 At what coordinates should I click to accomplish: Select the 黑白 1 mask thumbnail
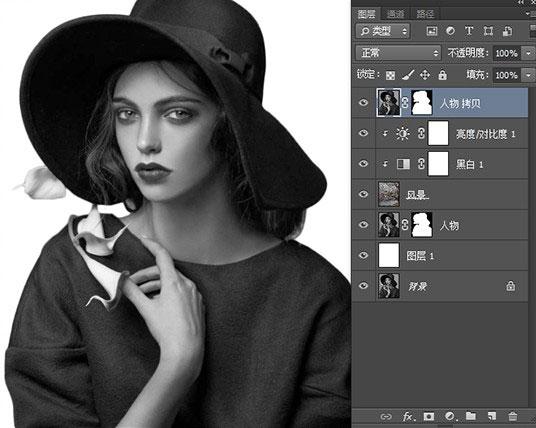438,164
